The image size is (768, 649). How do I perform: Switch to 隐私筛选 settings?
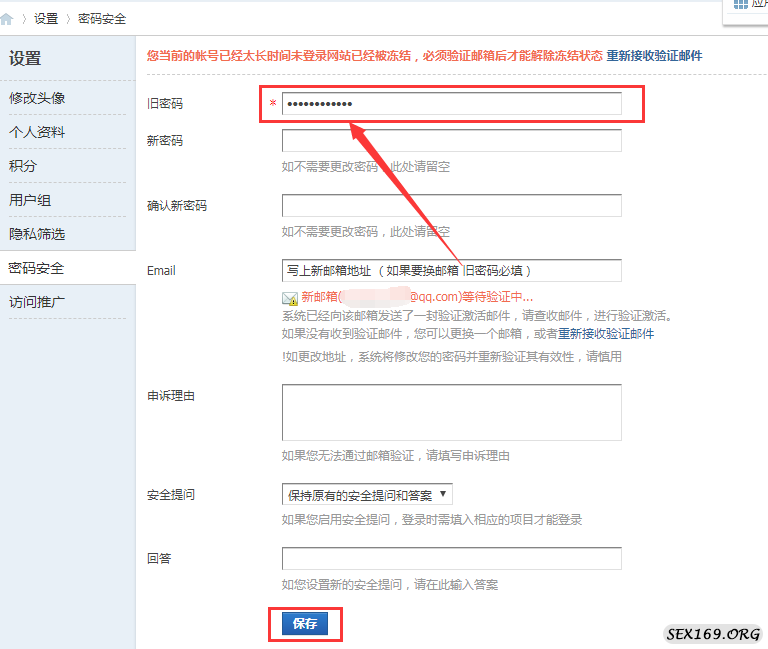point(37,234)
